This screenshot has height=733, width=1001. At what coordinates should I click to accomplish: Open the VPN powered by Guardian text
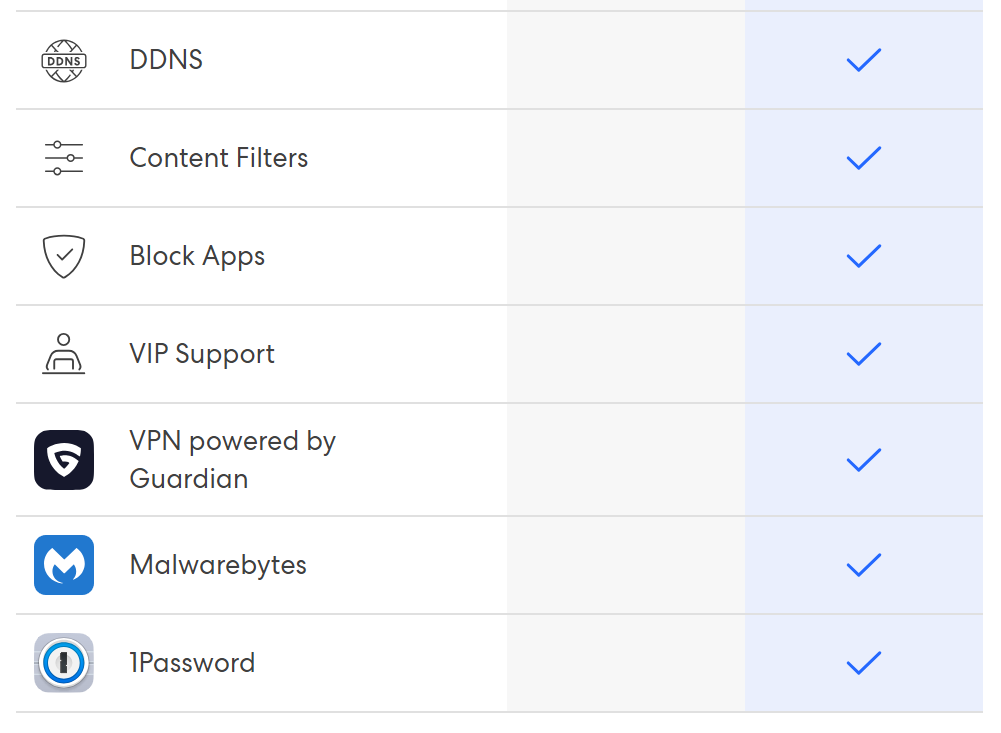(x=232, y=460)
